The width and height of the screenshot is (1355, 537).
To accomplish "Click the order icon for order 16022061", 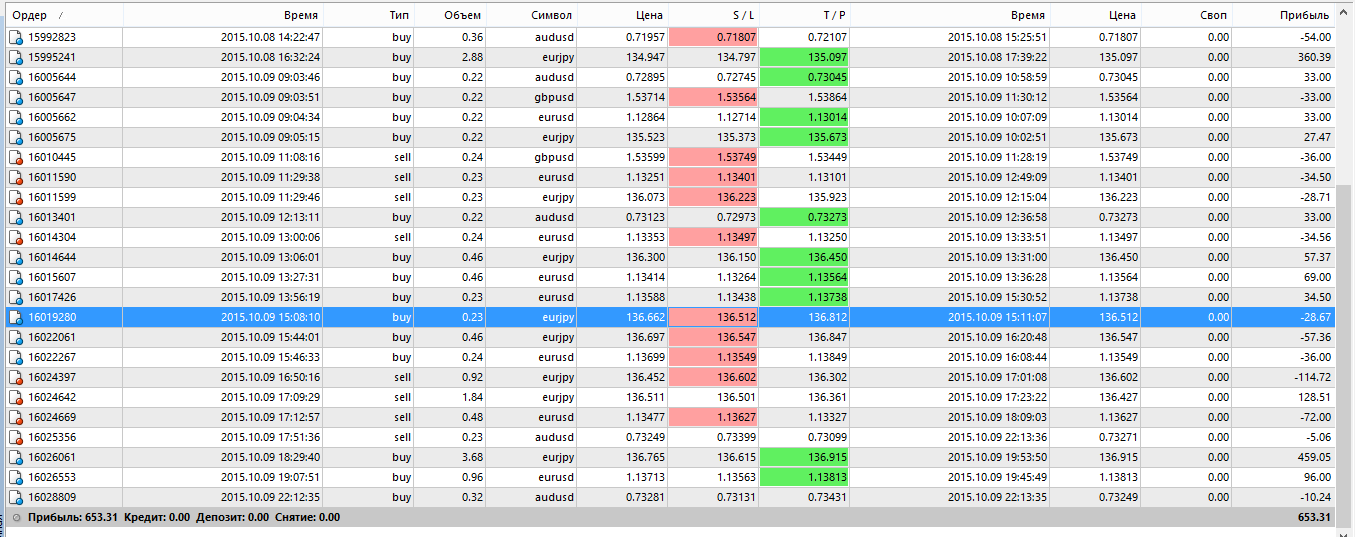I will [15, 337].
